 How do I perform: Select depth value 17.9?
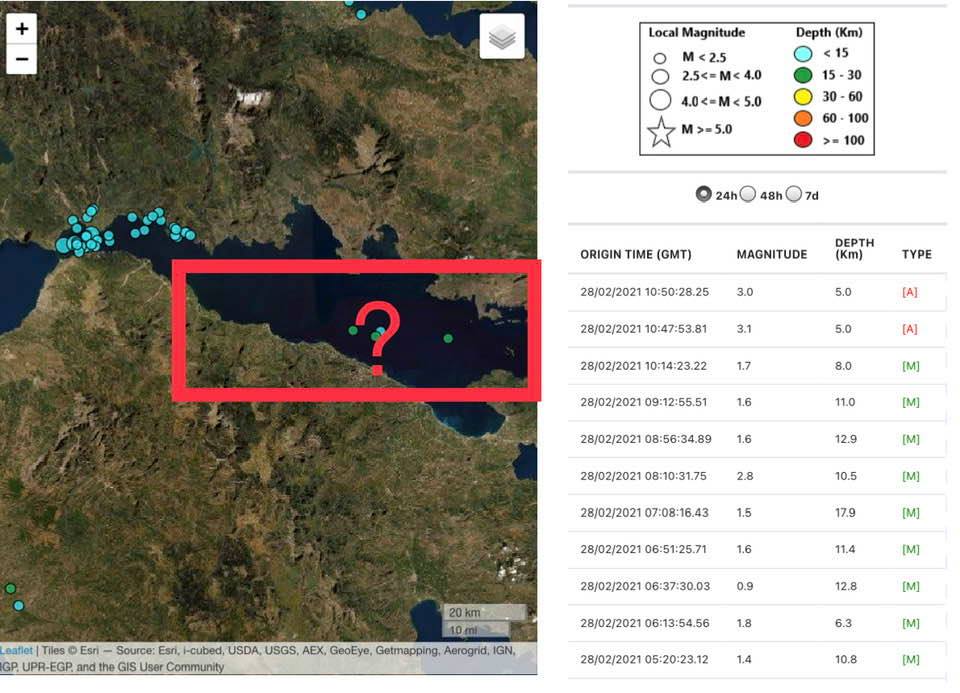pyautogui.click(x=845, y=512)
